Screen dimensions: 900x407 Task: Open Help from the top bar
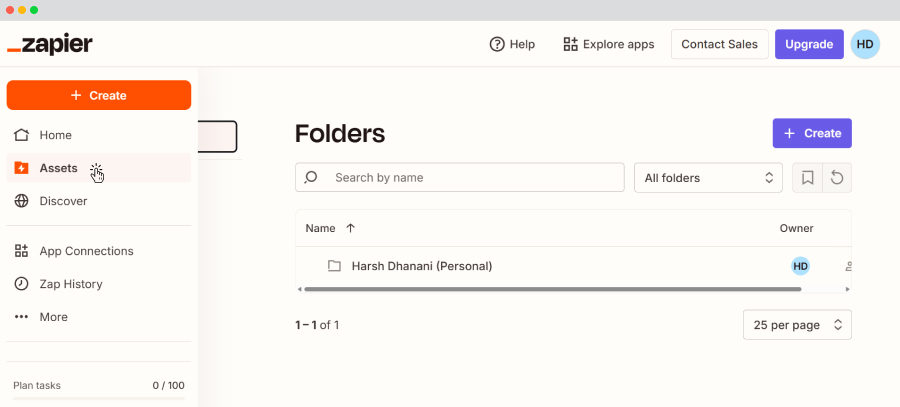coord(512,44)
